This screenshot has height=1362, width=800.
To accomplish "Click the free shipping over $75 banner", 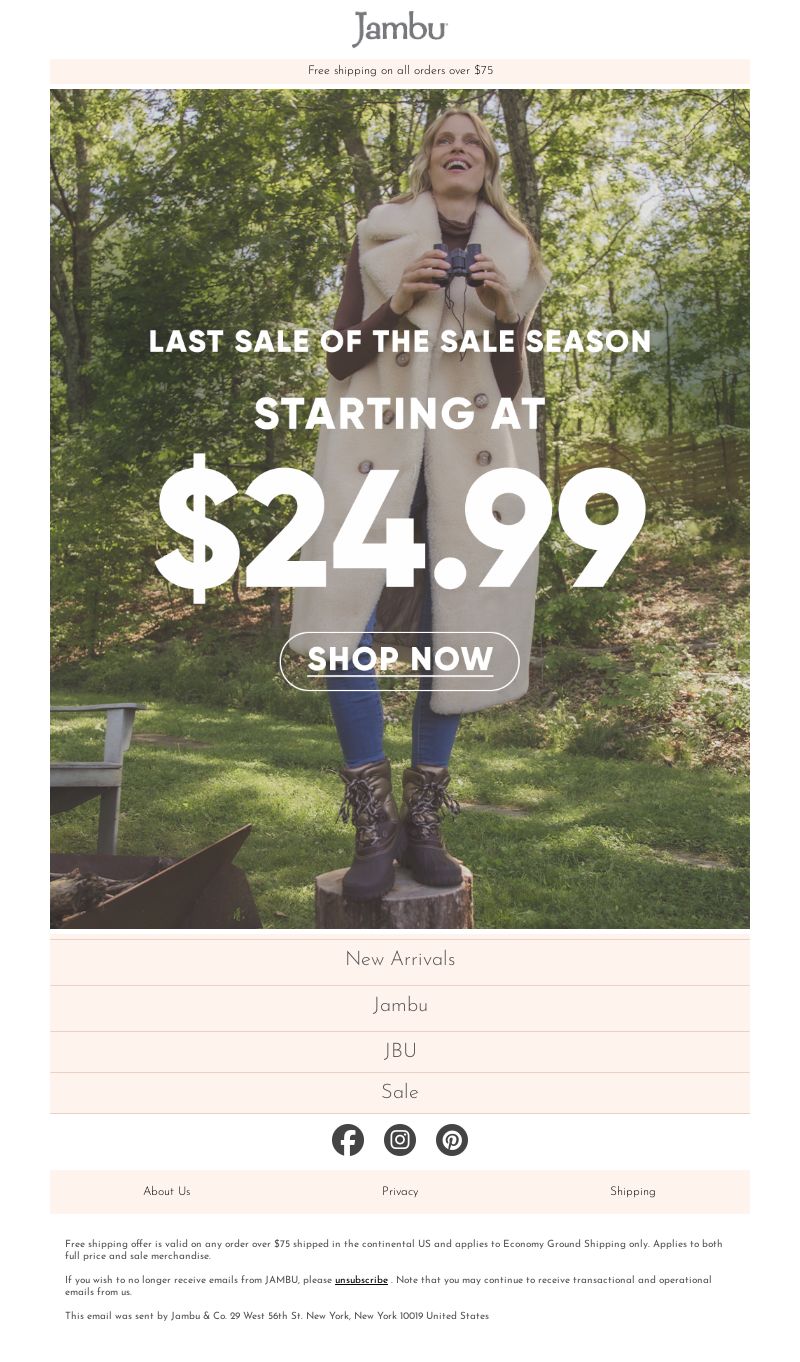I will click(x=400, y=71).
